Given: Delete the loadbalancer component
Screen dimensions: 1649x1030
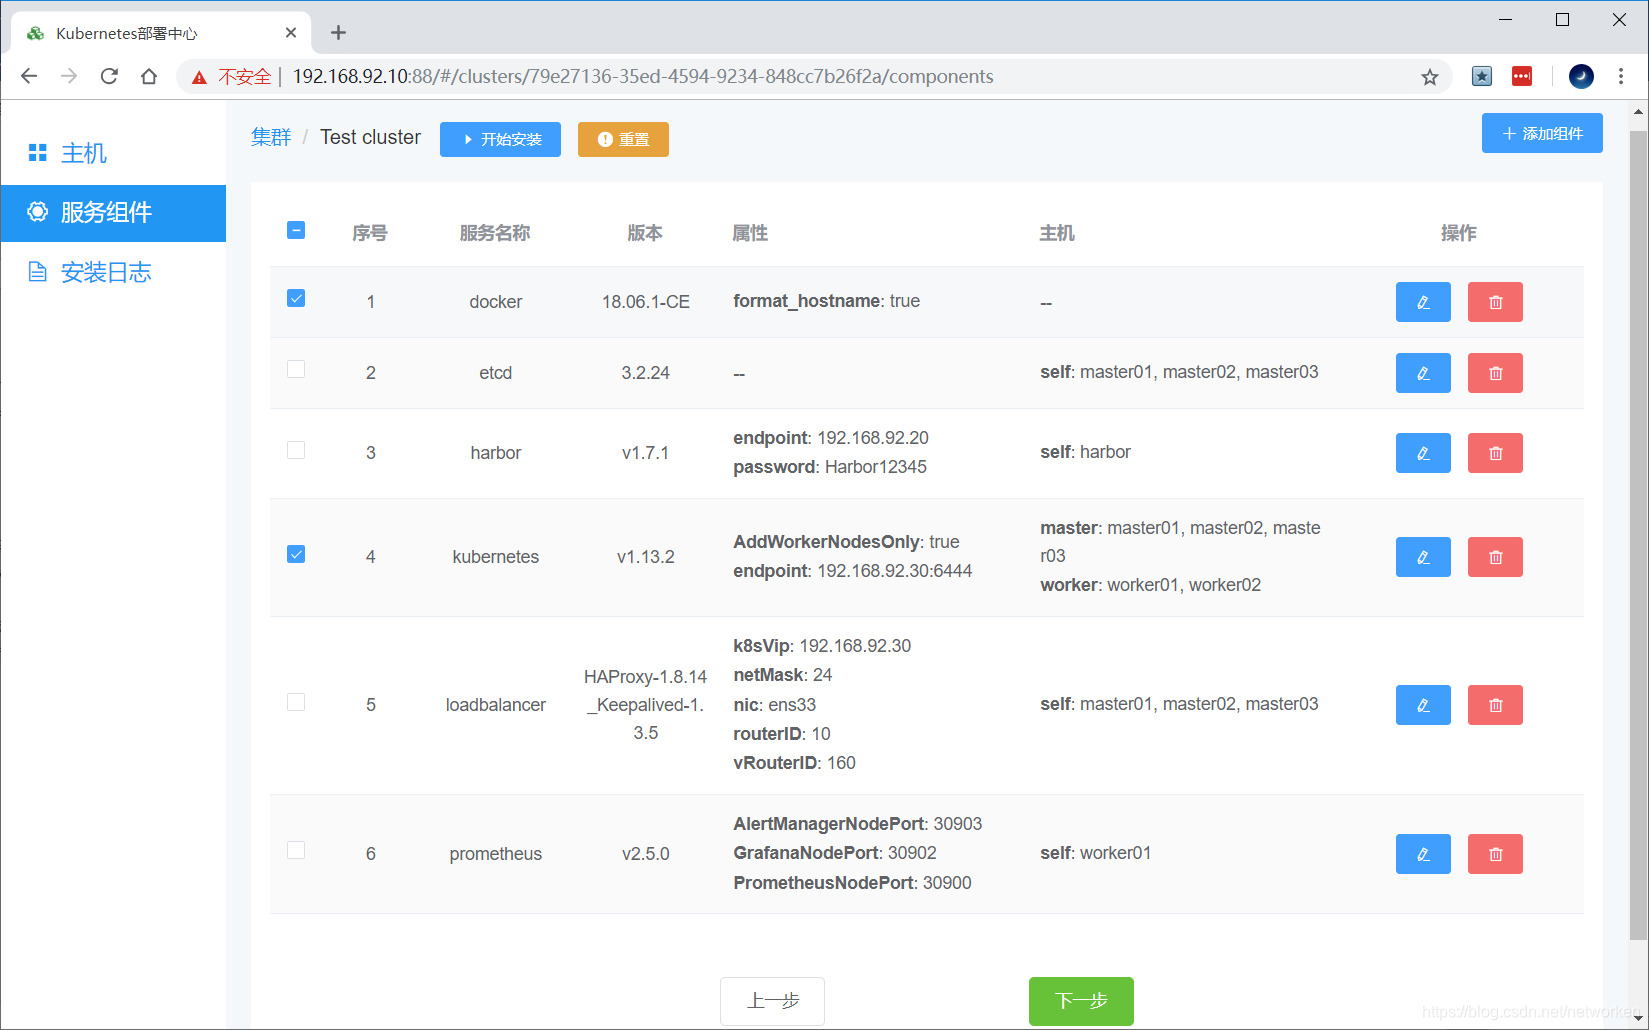Looking at the screenshot, I should (1495, 705).
